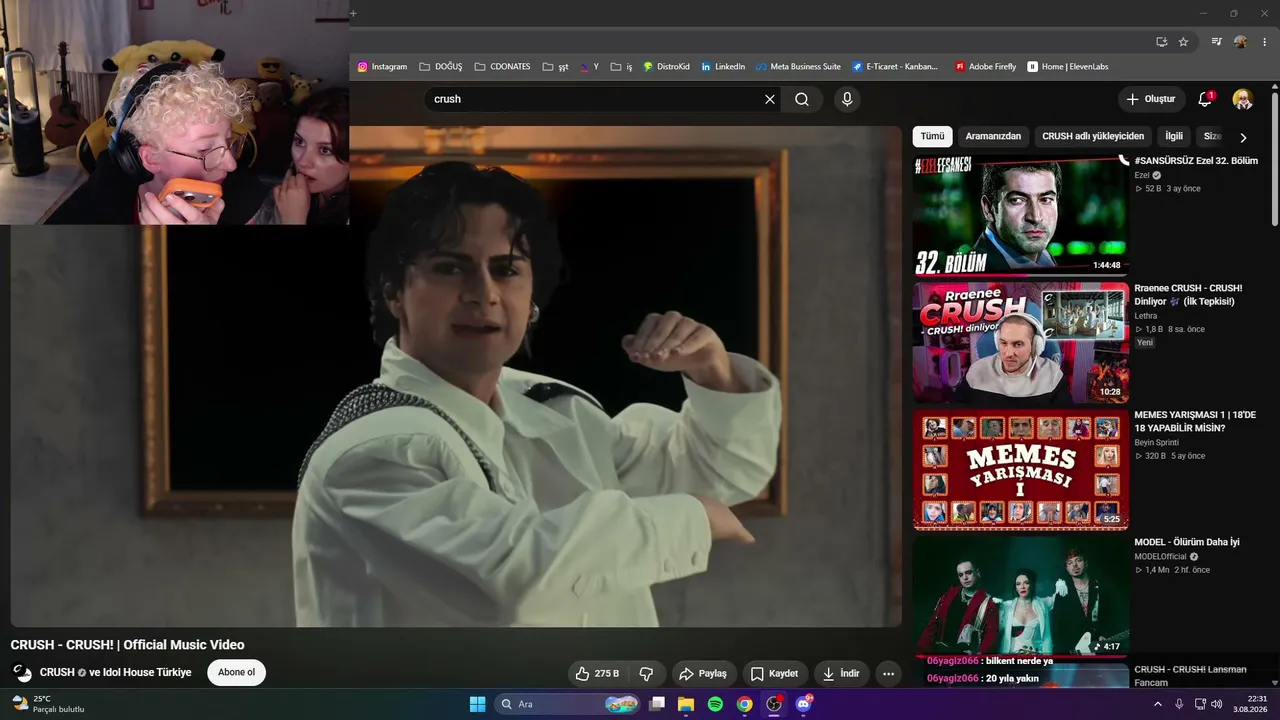Open the Meta Business Suite bookmark
Viewport: 1280px width, 720px height.
coord(798,67)
